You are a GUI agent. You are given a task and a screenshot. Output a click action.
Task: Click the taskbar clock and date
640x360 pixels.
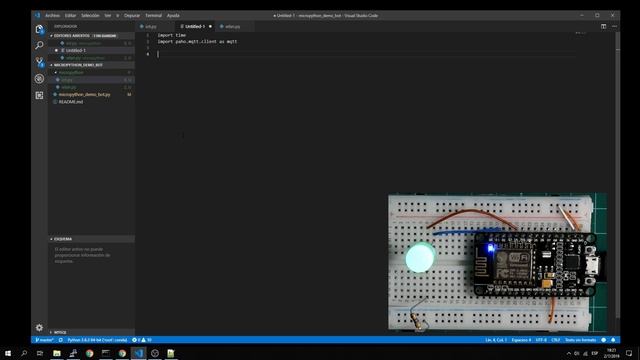pos(611,353)
